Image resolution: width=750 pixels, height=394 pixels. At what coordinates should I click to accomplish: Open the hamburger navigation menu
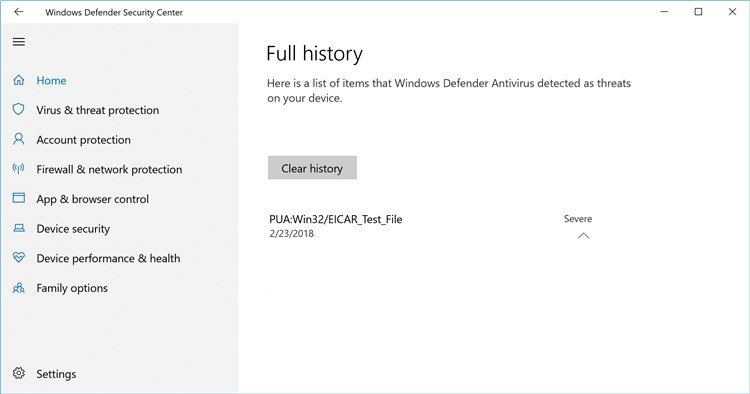19,42
